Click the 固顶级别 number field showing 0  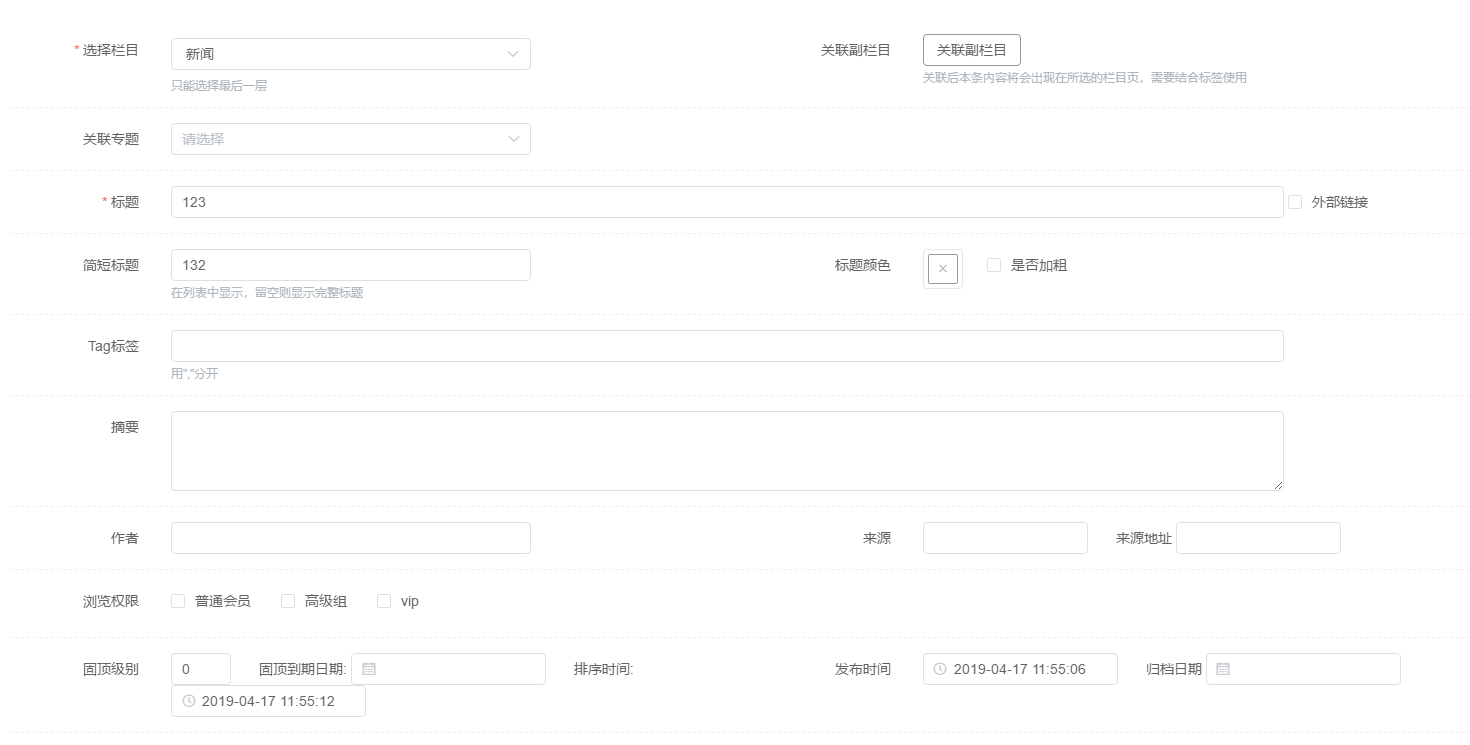point(201,669)
